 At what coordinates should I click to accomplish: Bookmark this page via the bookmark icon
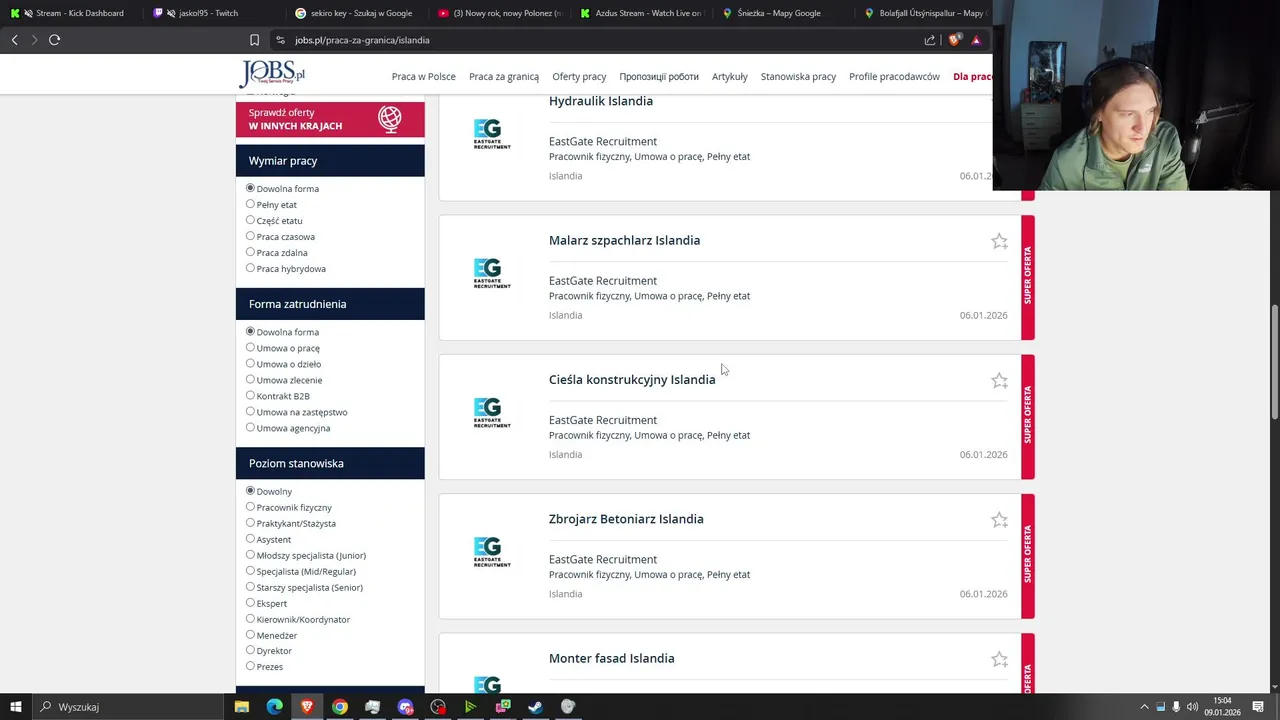click(254, 40)
